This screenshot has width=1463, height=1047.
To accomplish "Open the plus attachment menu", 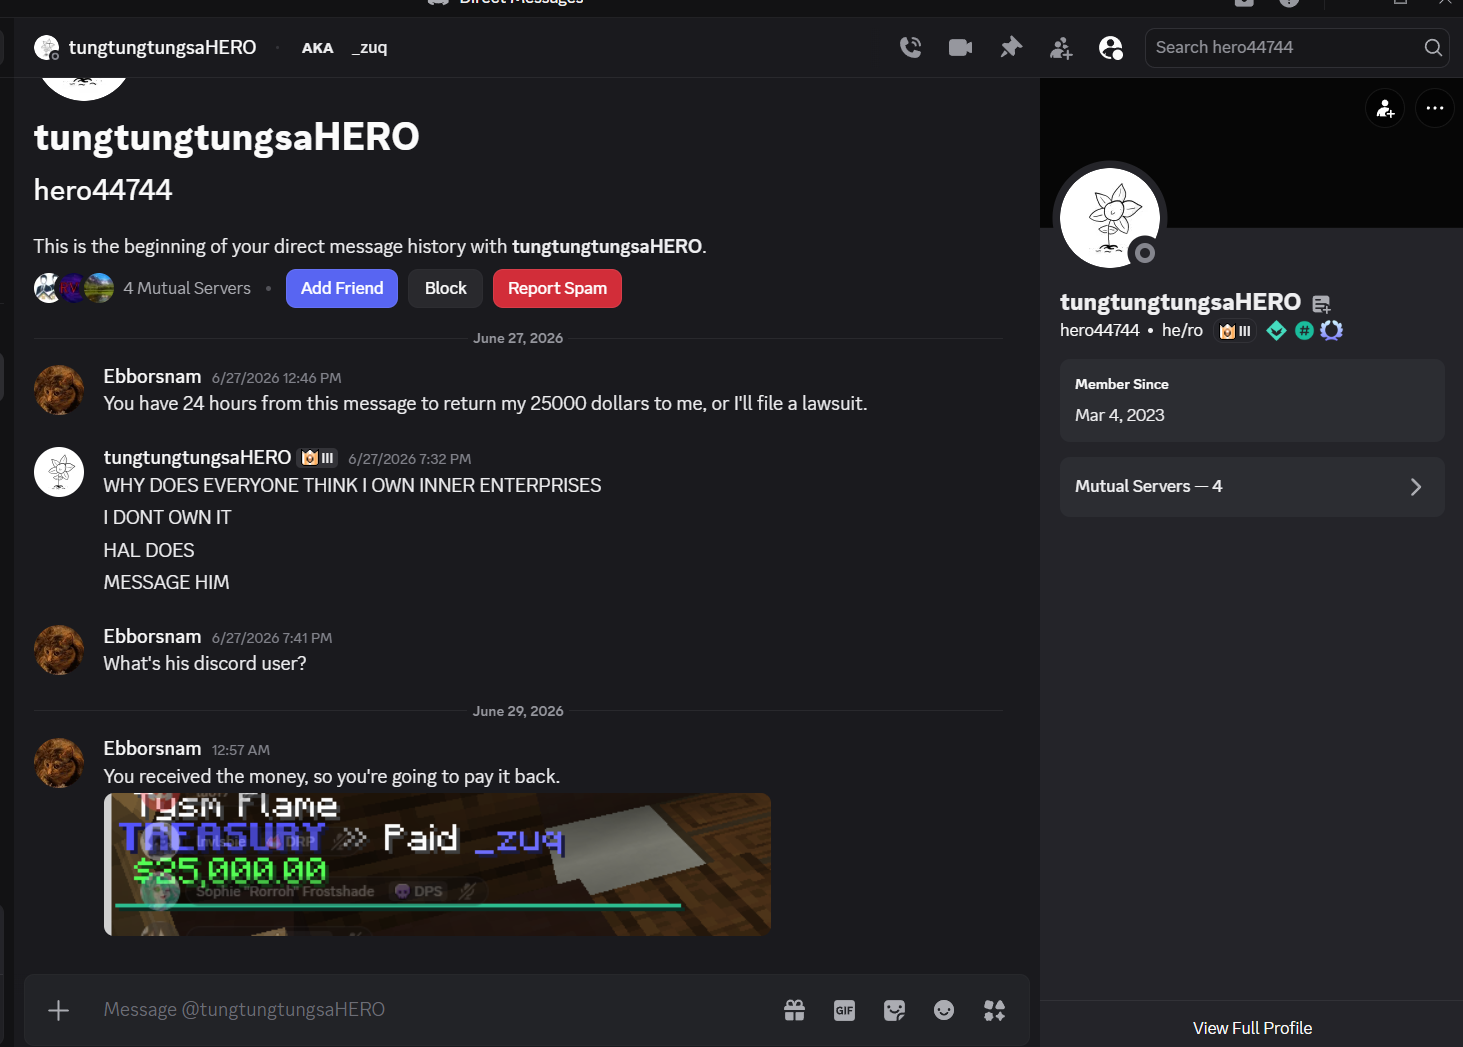I will pos(59,1010).
